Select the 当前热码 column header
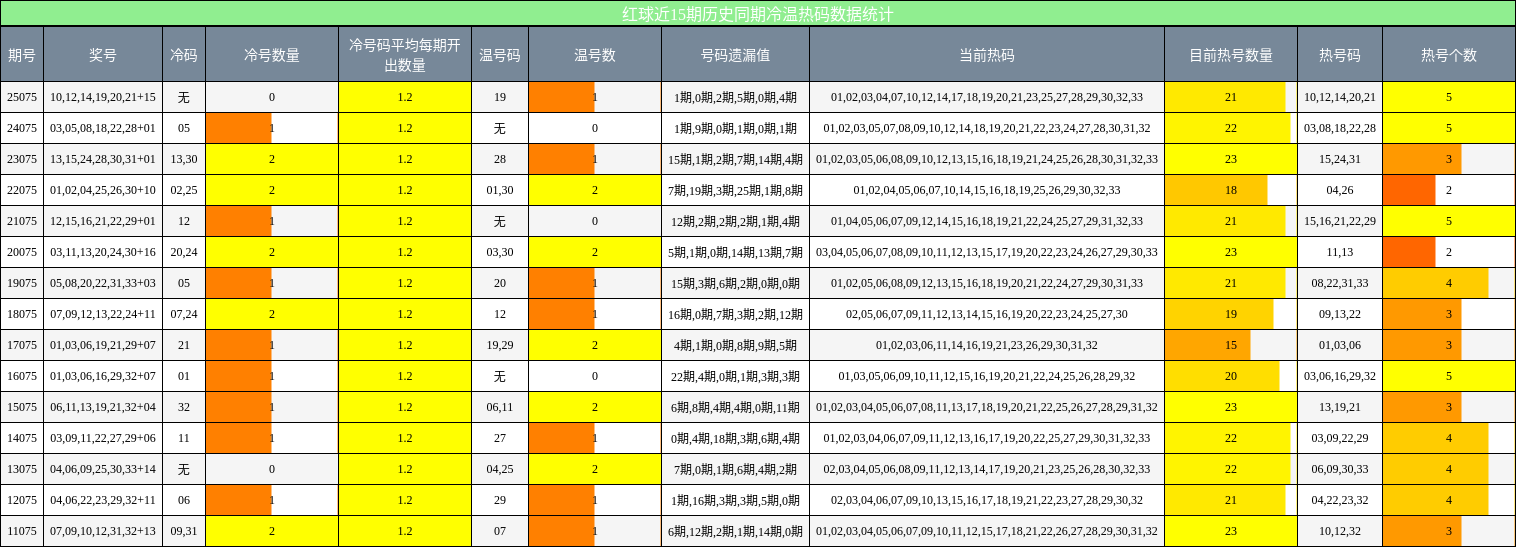Screen dimensions: 1516x547 tap(987, 55)
